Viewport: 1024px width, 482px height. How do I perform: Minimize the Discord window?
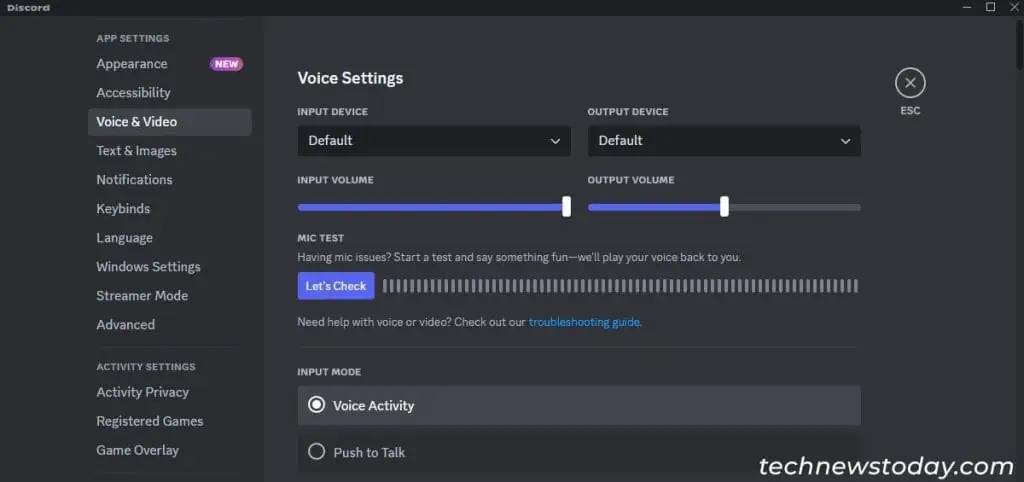tap(967, 7)
